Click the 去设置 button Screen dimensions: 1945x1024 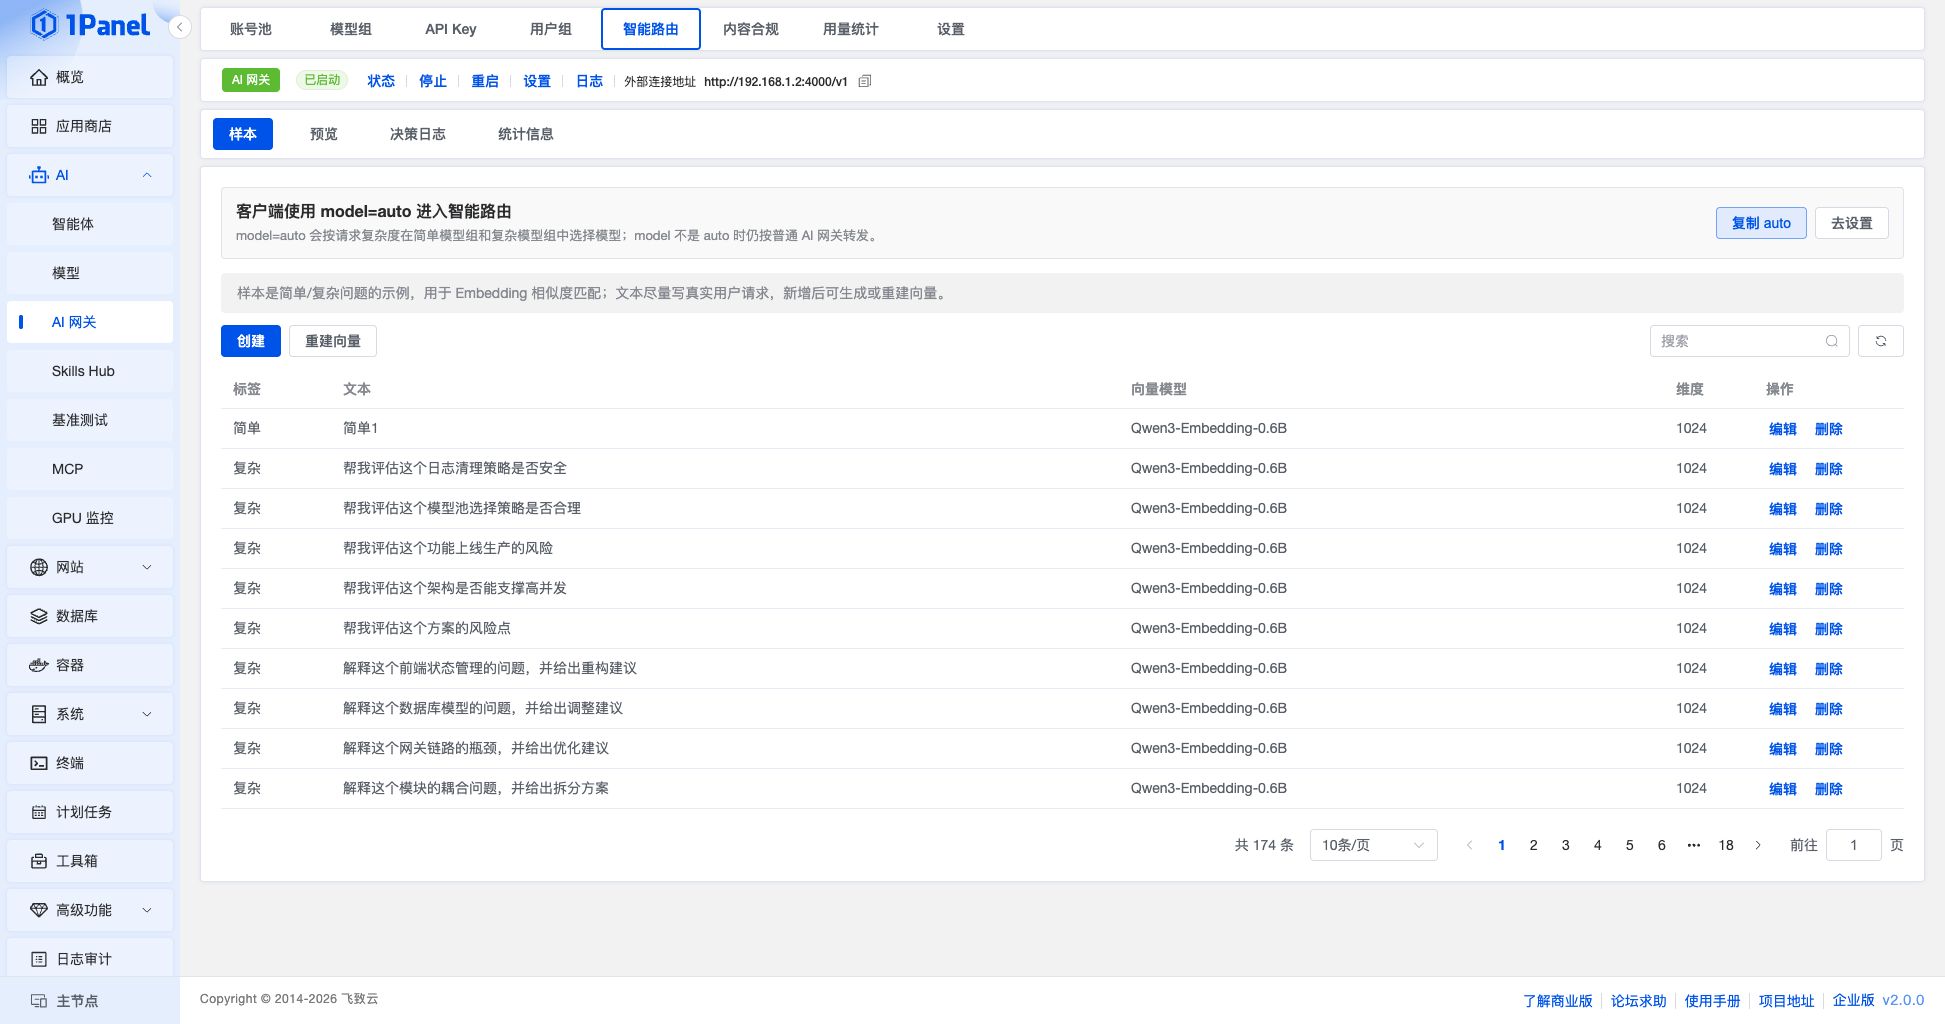[x=1852, y=223]
